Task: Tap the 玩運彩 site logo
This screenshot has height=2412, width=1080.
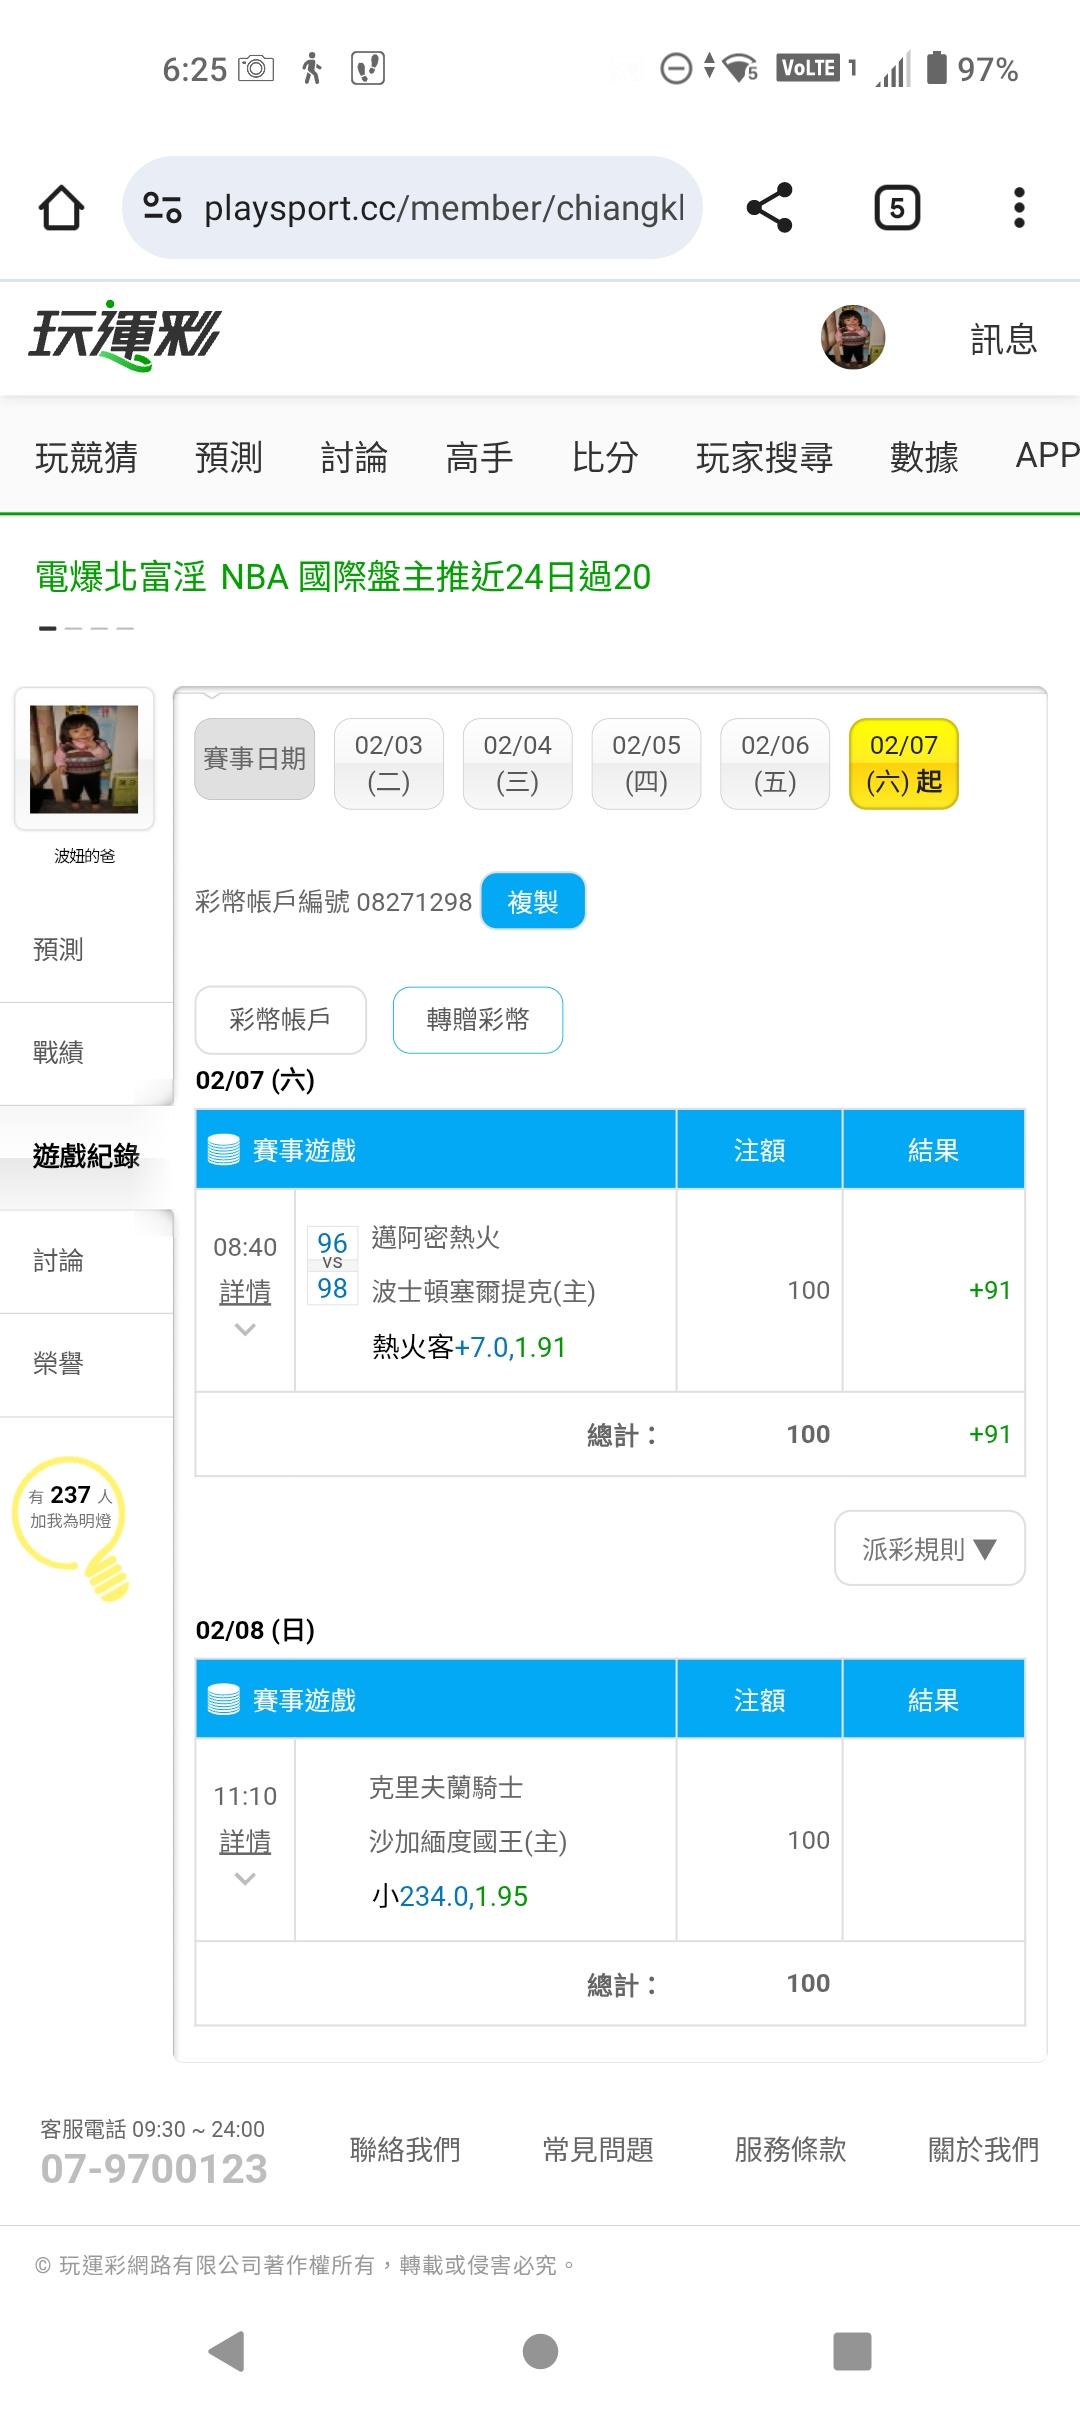Action: 124,335
